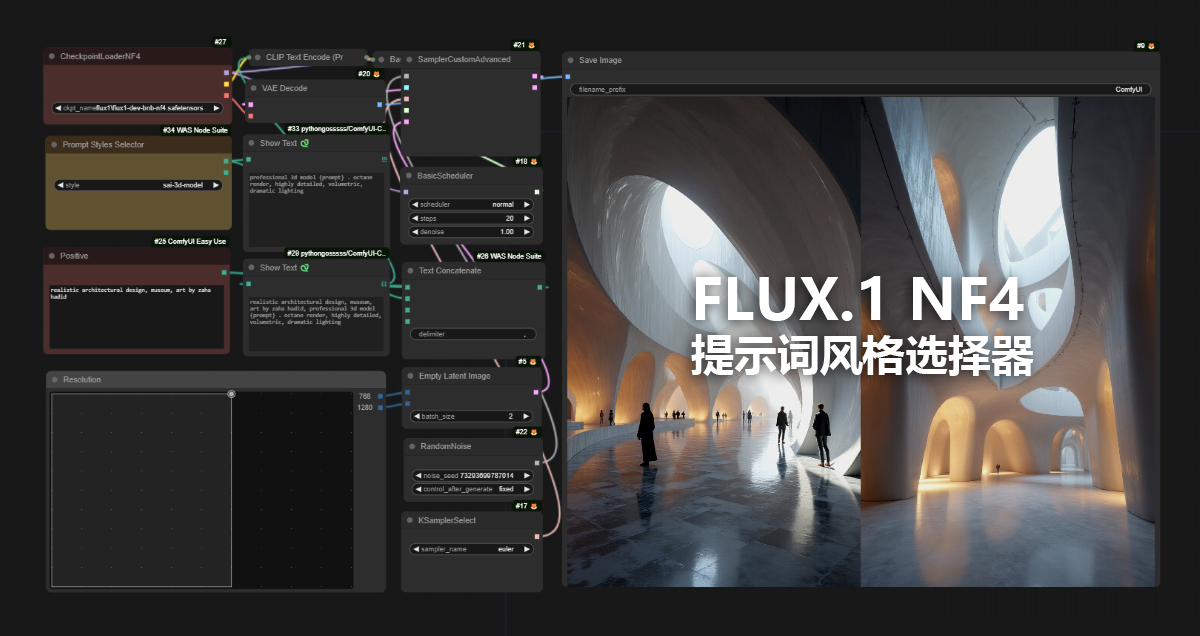Collapse the RandomNoise node dot
Image resolution: width=1200 pixels, height=636 pixels.
410,446
